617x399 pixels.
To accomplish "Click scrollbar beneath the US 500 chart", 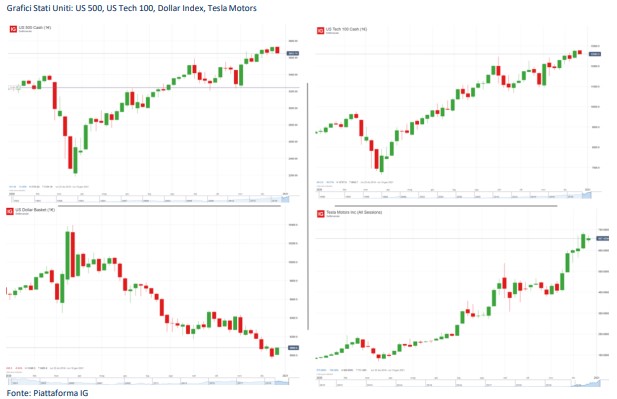I will click(x=169, y=205).
